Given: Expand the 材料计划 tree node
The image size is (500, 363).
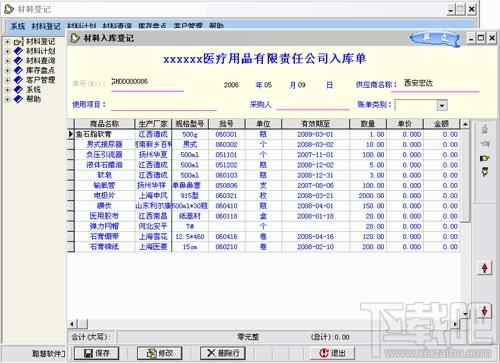Looking at the screenshot, I should pos(7,51).
